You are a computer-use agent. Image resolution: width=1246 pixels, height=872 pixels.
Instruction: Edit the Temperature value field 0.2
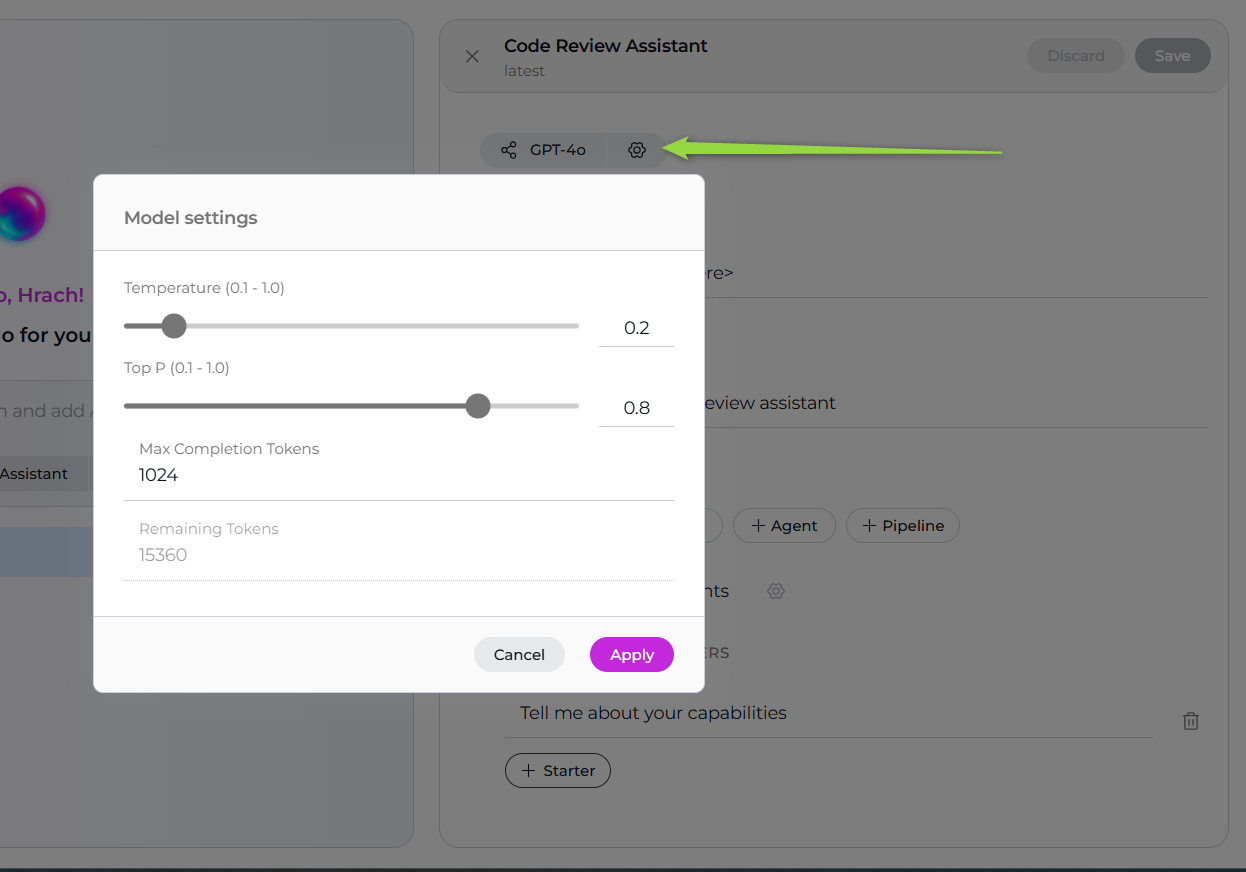point(636,328)
